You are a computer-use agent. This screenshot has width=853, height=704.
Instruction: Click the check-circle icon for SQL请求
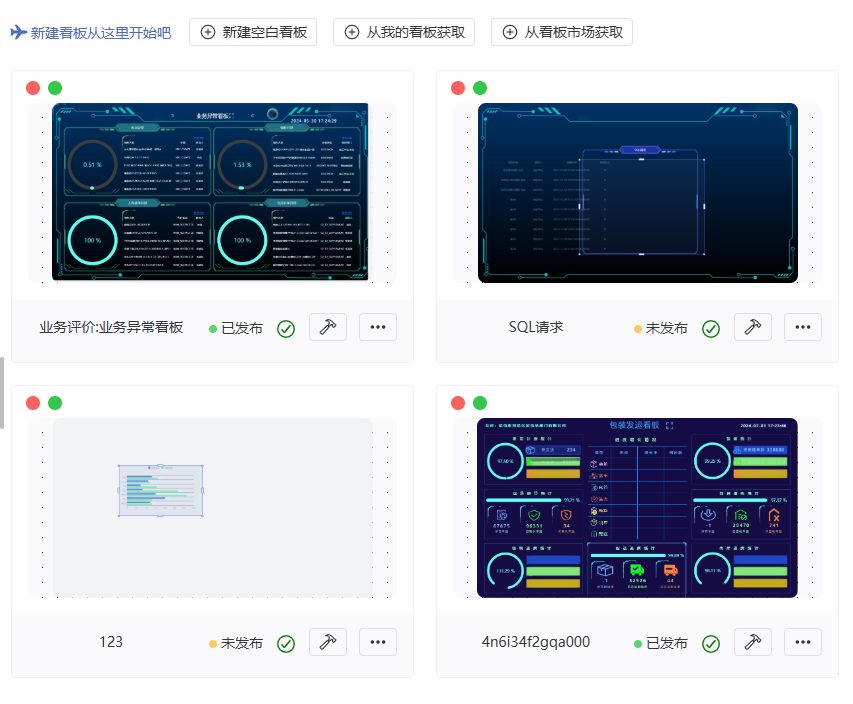(x=711, y=329)
